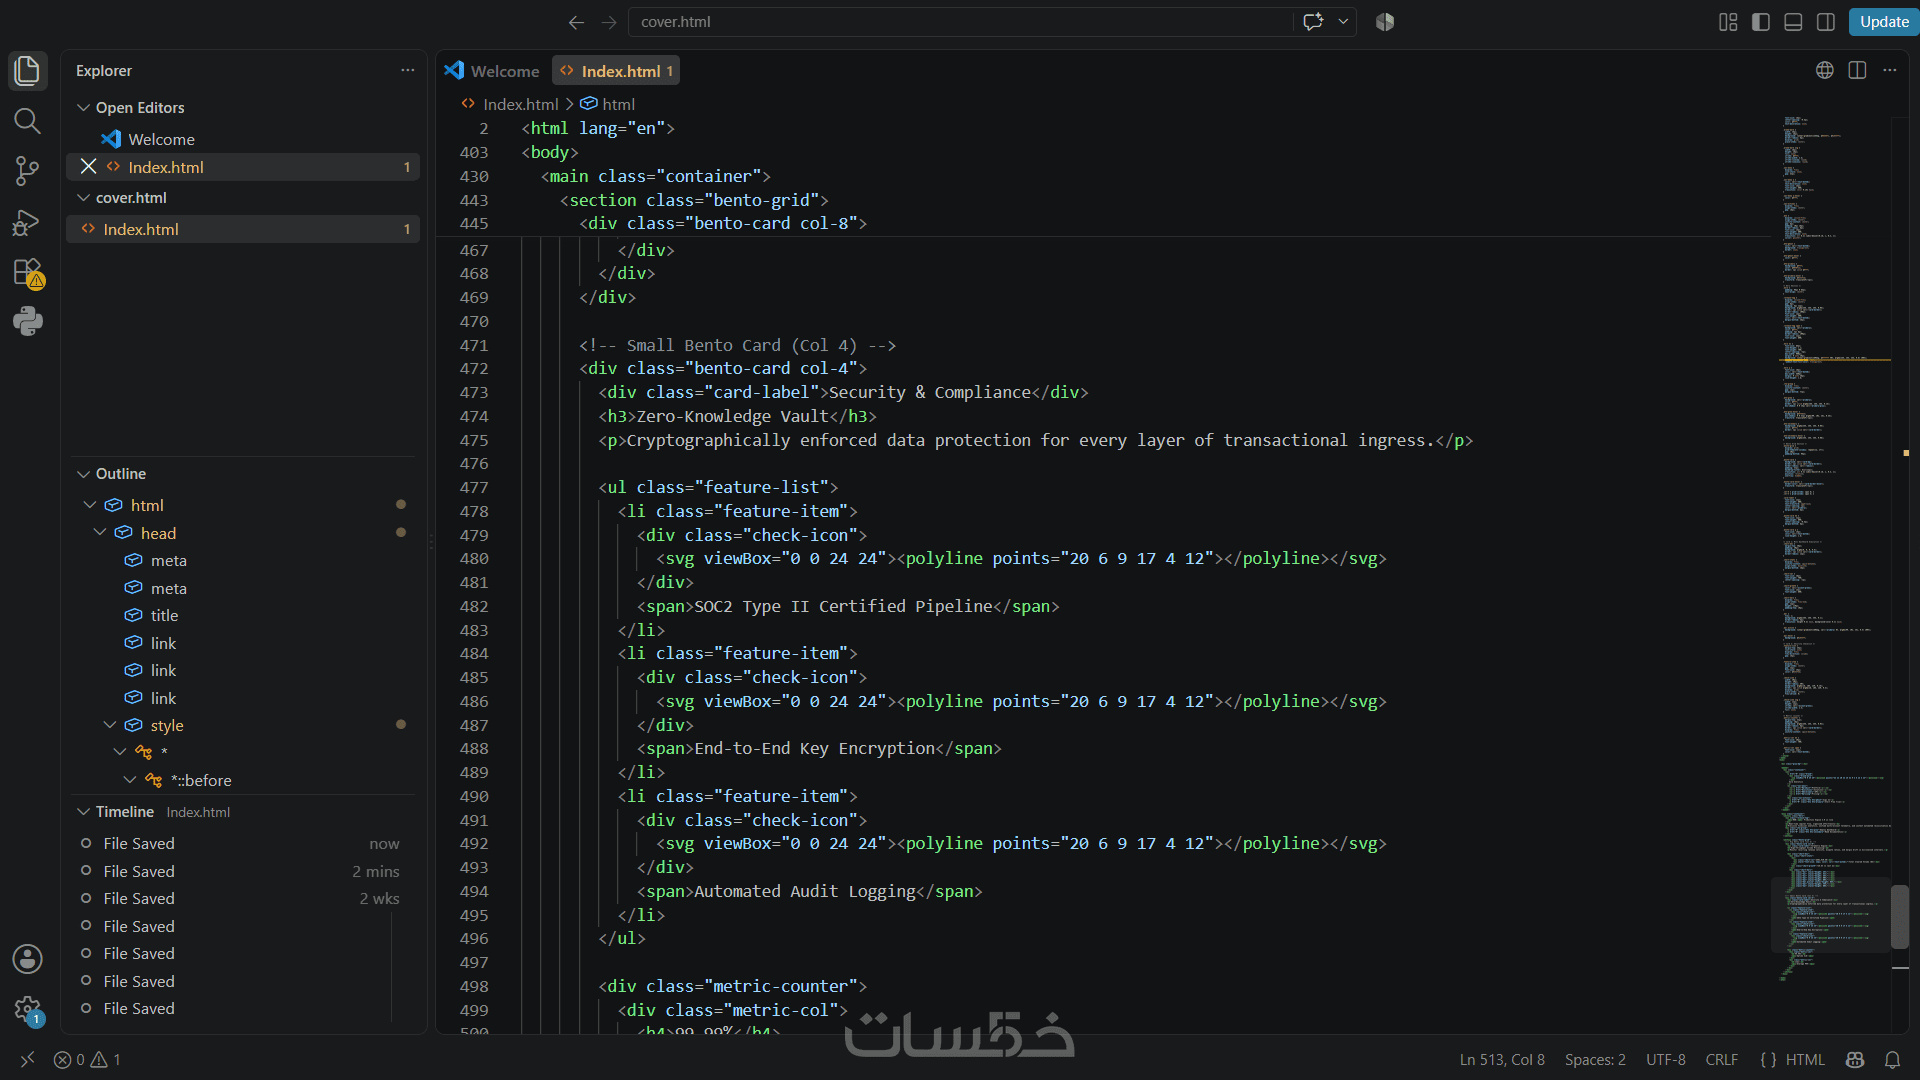
Task: Switch to the Welcome tab
Action: point(492,71)
